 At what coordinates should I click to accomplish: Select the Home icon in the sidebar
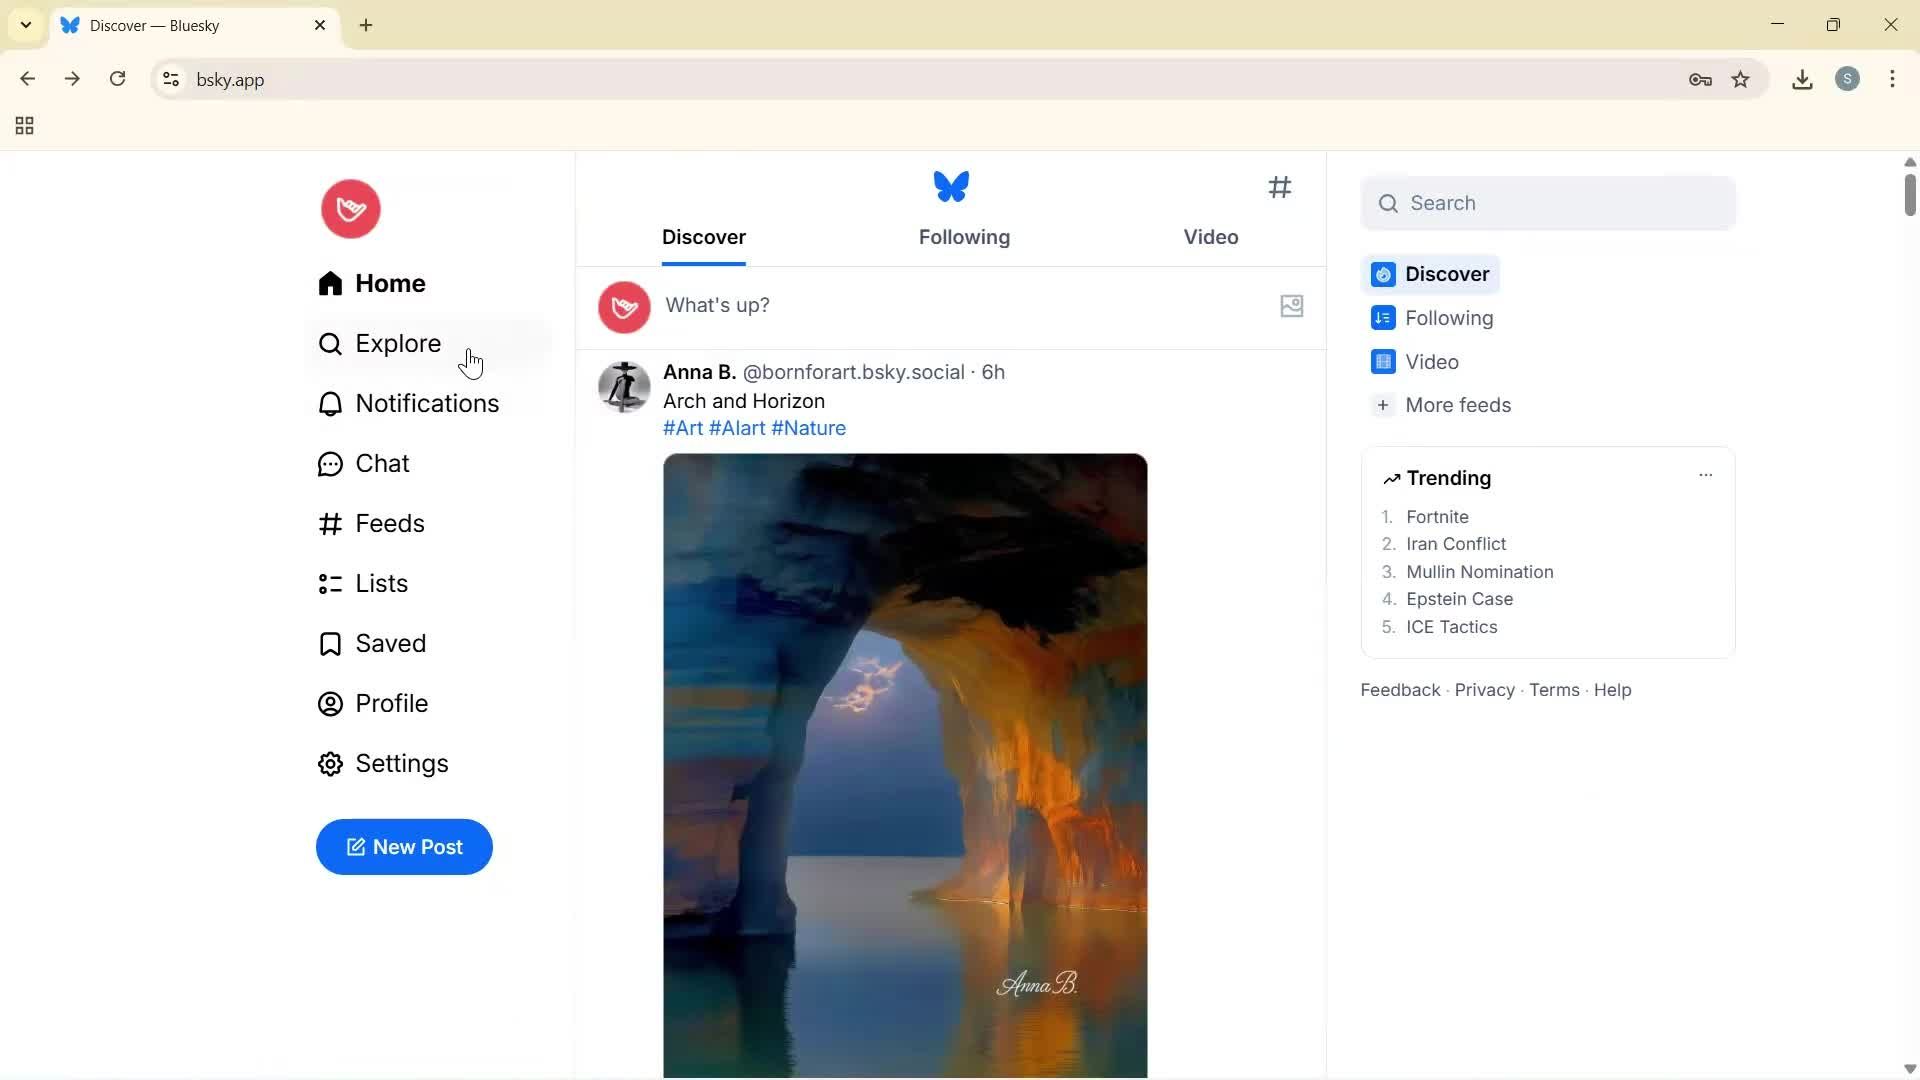click(330, 283)
